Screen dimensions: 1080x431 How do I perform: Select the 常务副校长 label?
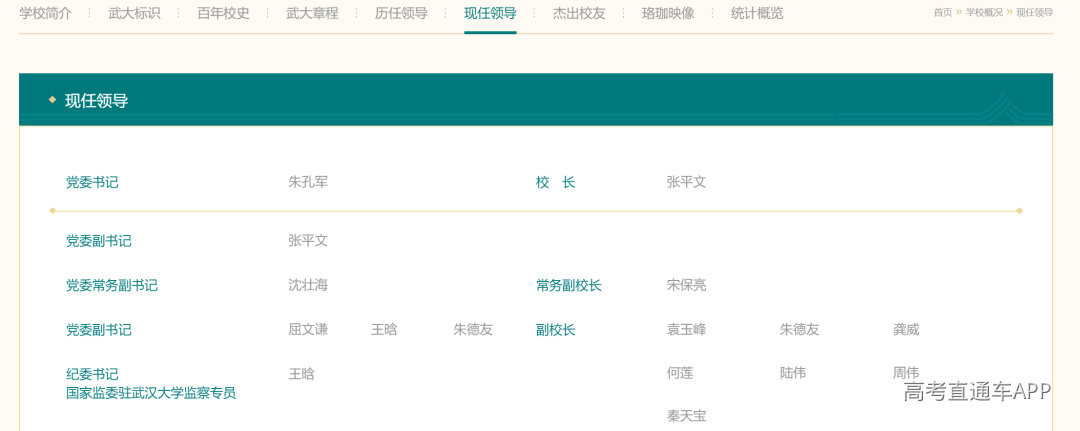pos(569,285)
